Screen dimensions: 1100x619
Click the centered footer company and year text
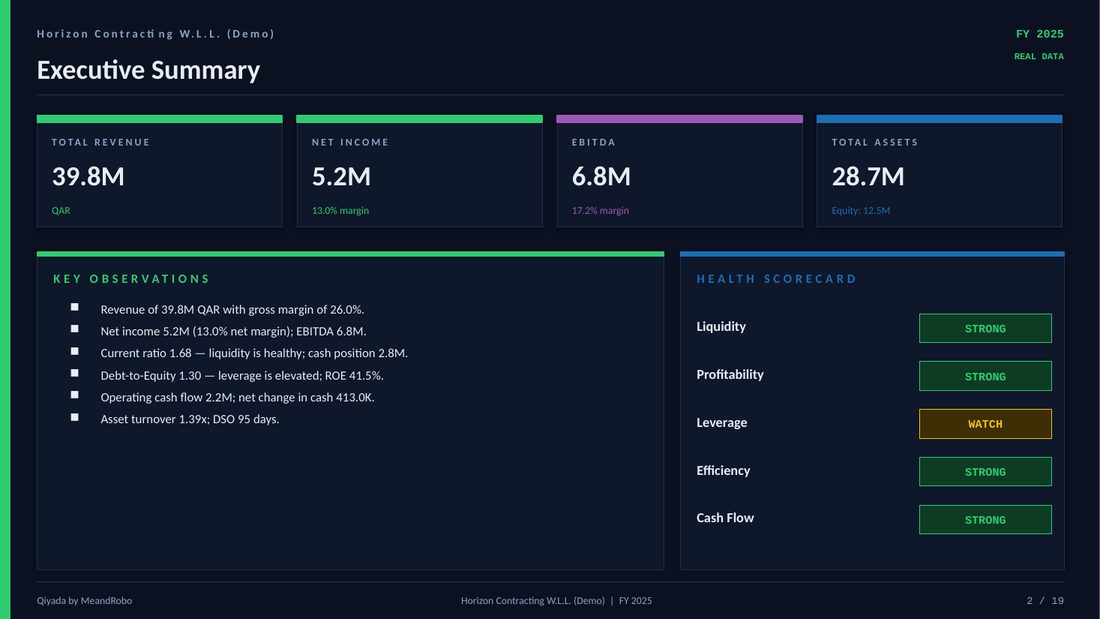(556, 601)
